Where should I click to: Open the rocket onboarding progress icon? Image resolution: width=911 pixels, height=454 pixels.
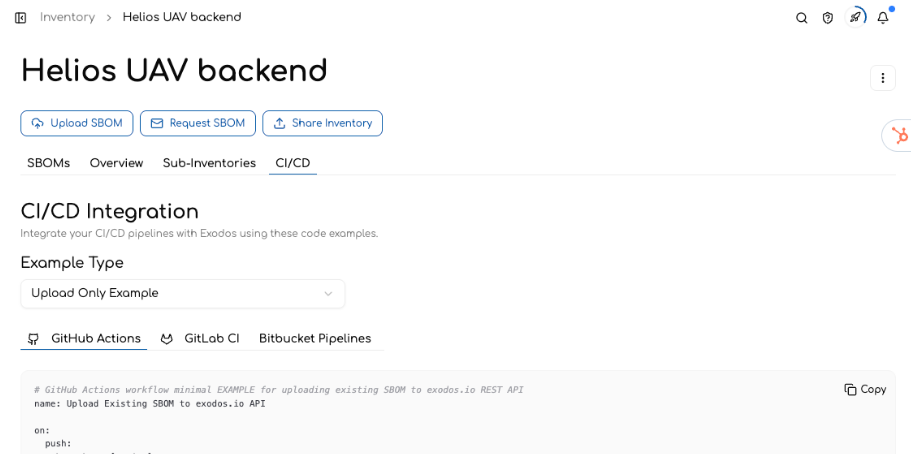pos(855,17)
